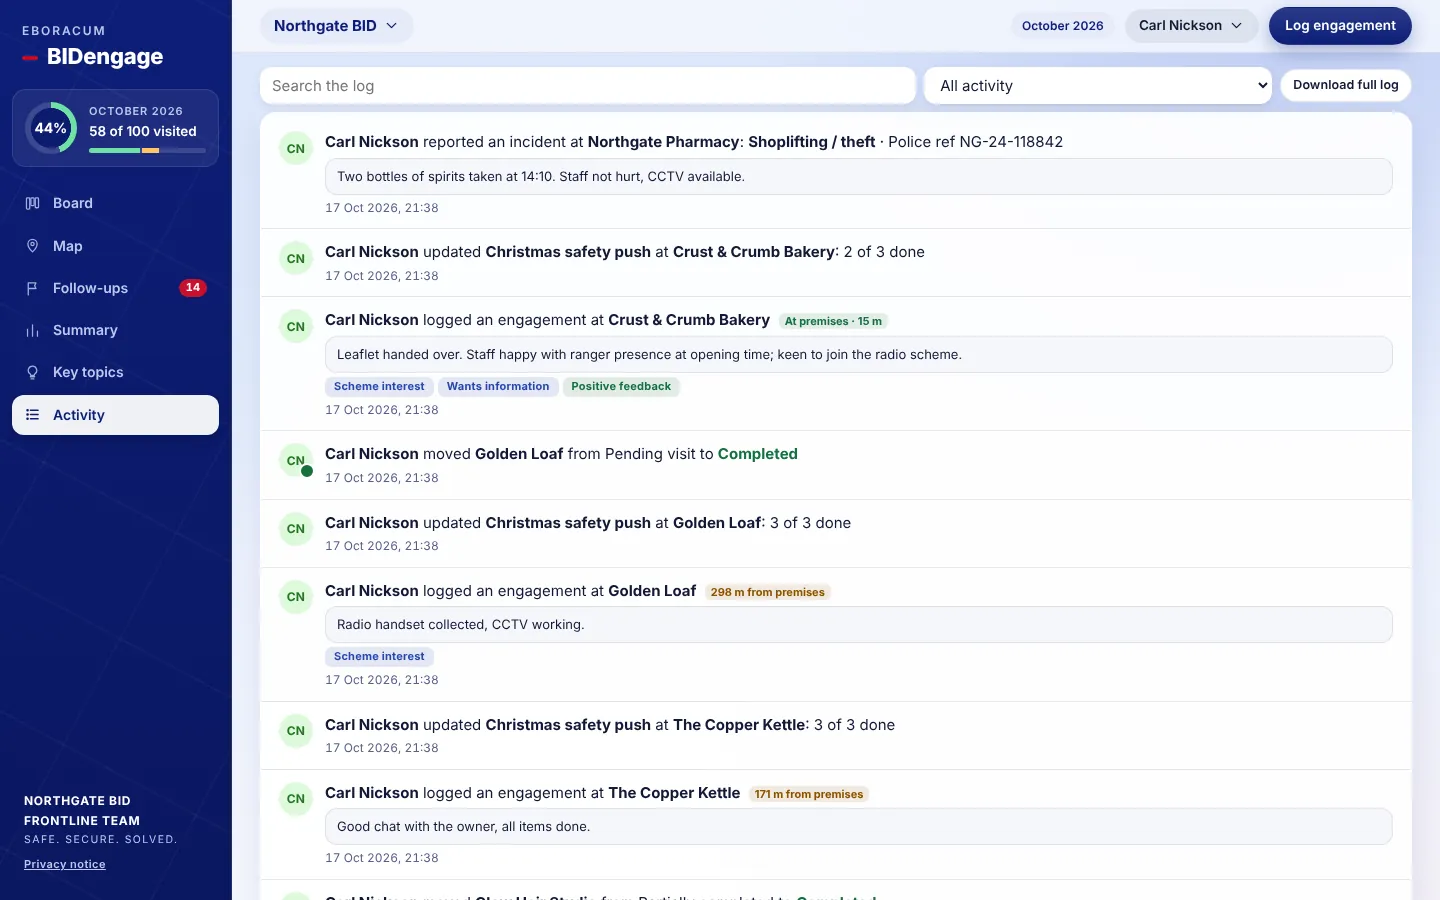The height and width of the screenshot is (900, 1440).
Task: Open the All activity filter dropdown
Action: (x=1098, y=86)
